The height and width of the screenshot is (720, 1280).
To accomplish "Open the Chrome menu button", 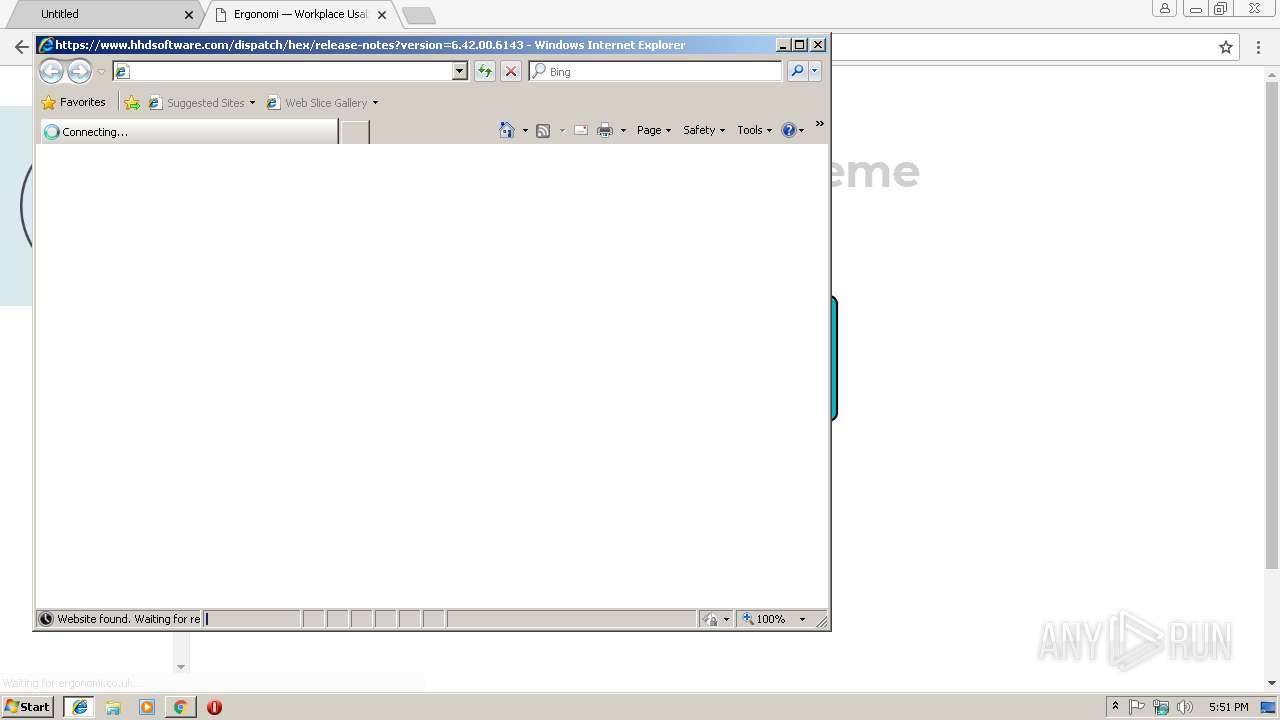I will (x=1259, y=47).
